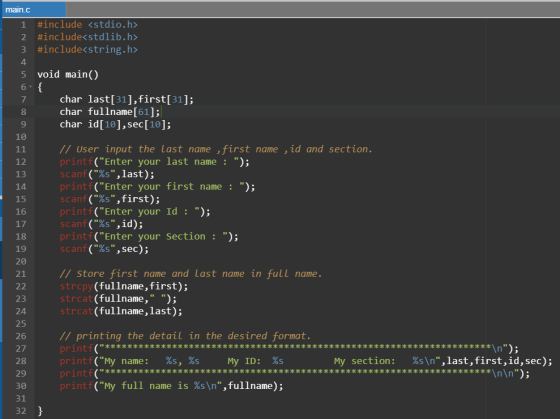This screenshot has width=560, height=419.
Task: Click the 'My full name is' printf line
Action: [171, 386]
